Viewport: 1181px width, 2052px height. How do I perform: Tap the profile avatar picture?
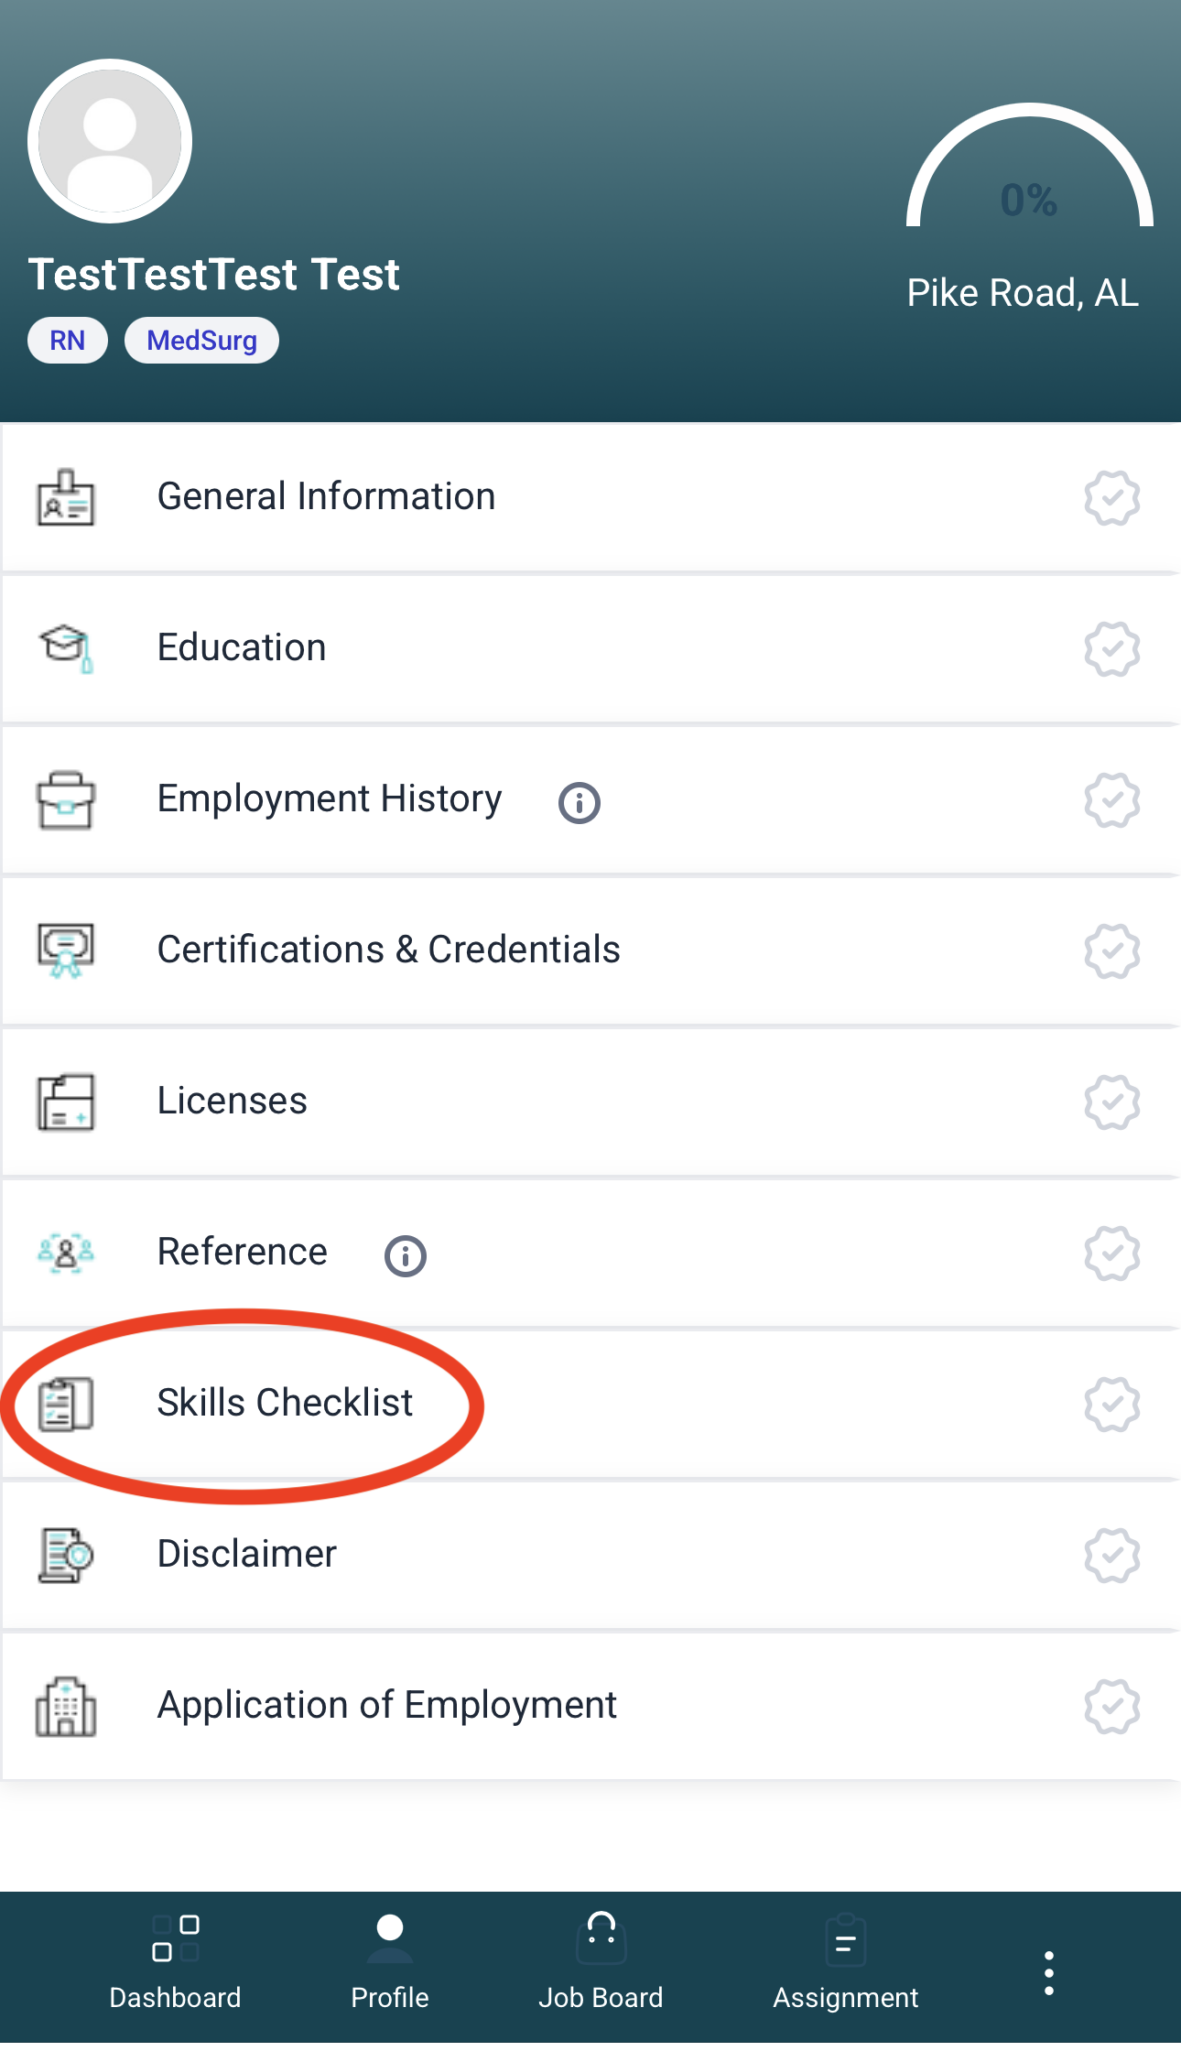coord(110,142)
